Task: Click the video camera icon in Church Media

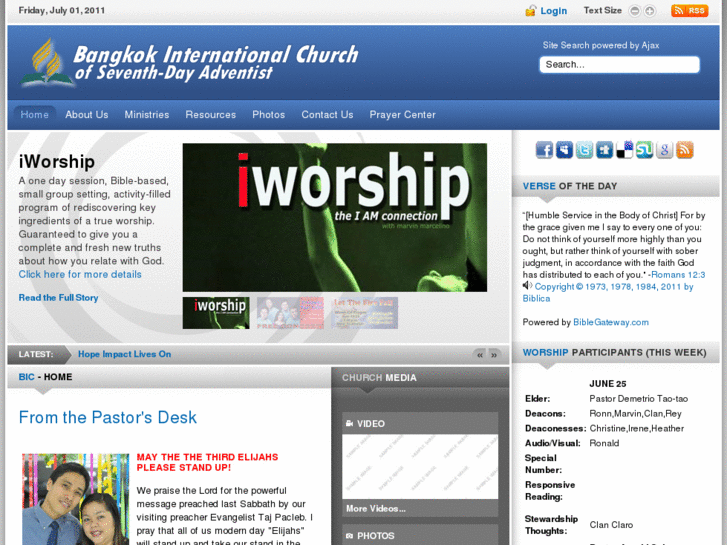Action: point(350,423)
